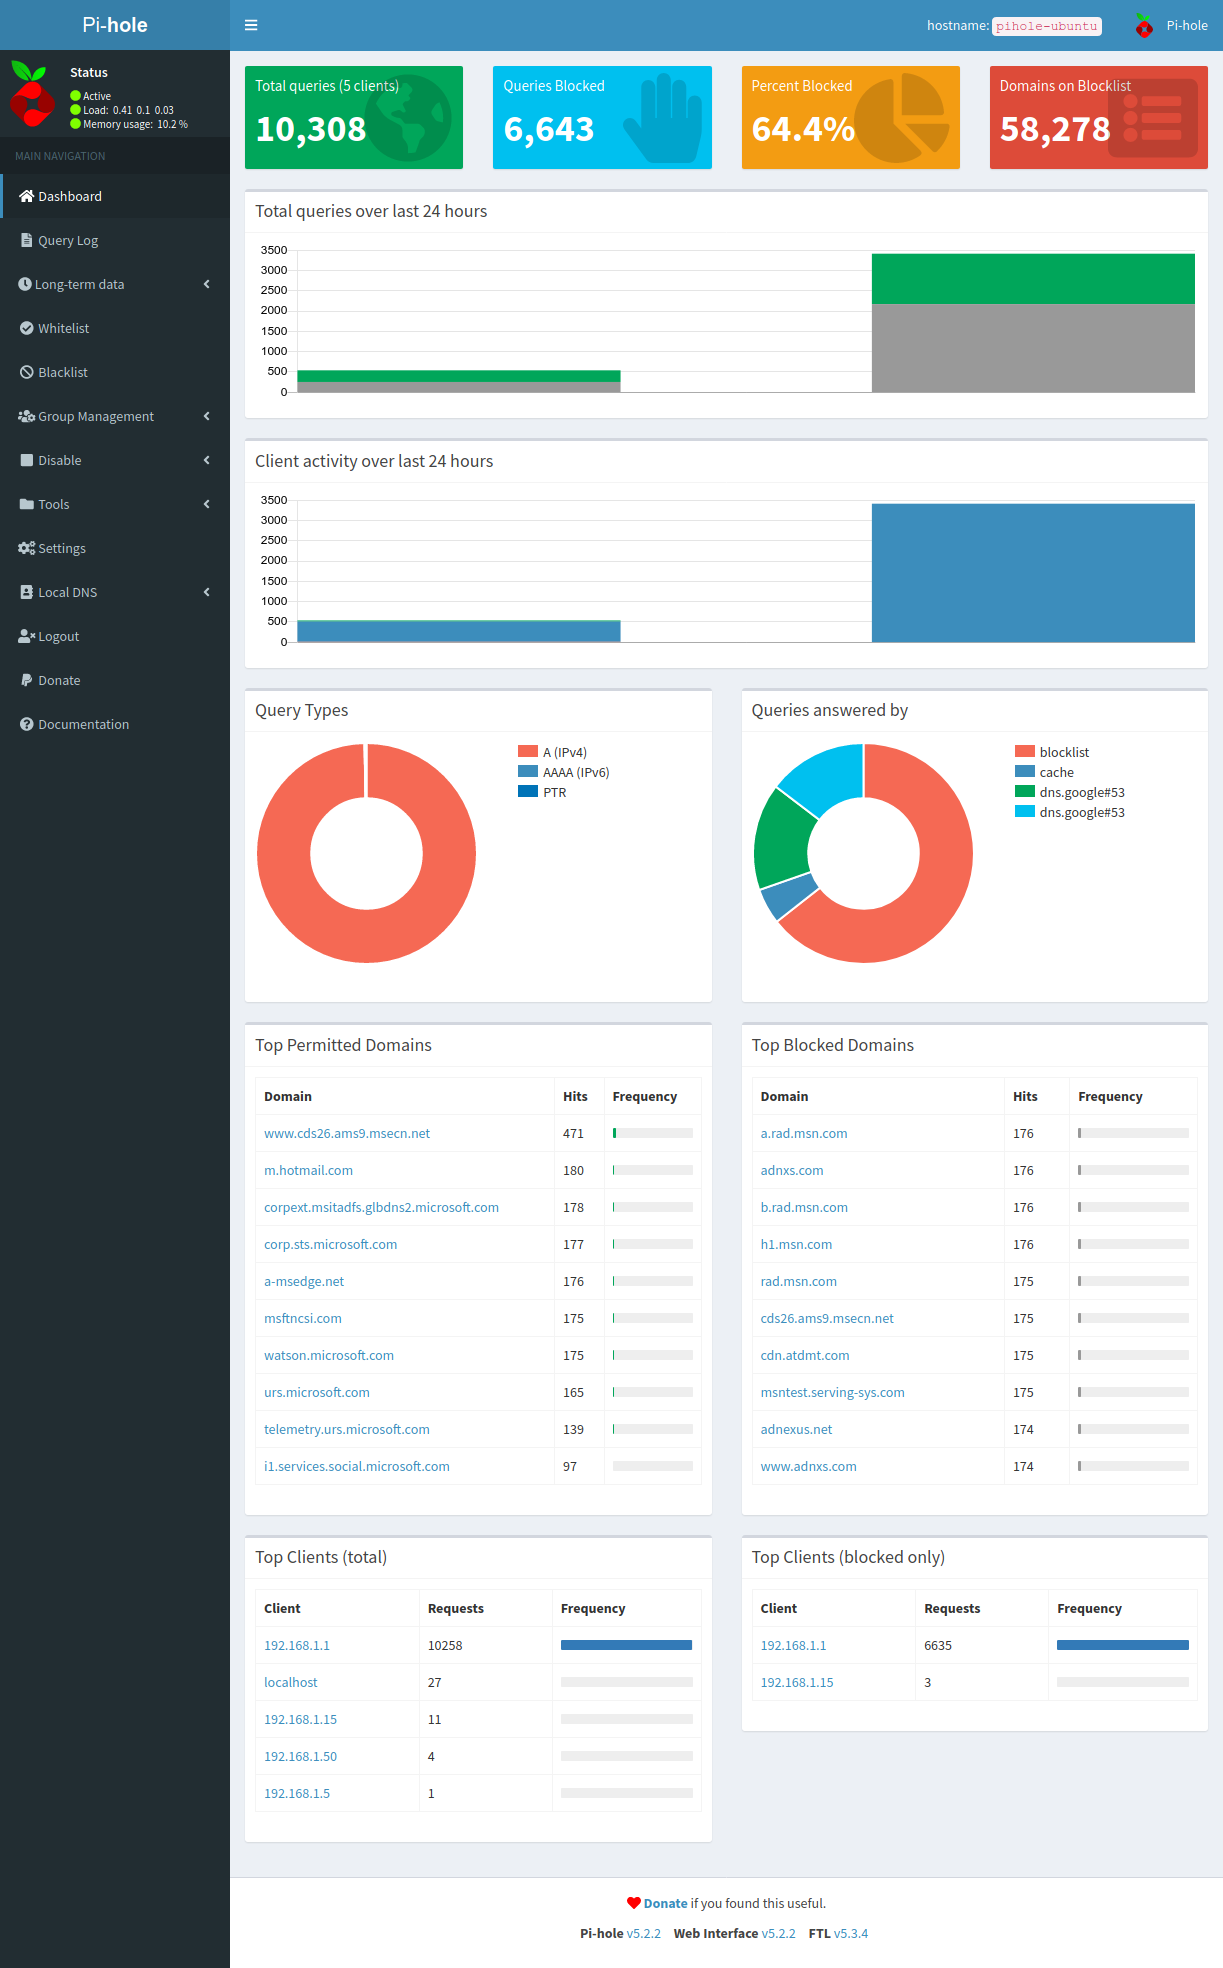The height and width of the screenshot is (1968, 1223).
Task: Toggle green dns.google#53 legend entry
Action: pyautogui.click(x=1070, y=792)
